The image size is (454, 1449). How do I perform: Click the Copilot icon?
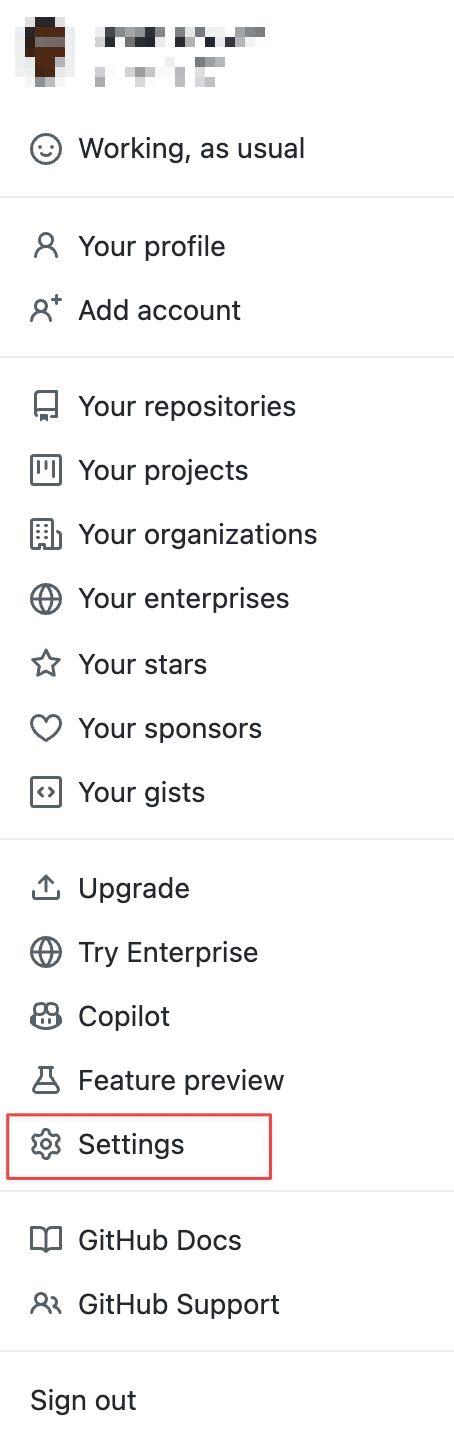pos(46,1016)
